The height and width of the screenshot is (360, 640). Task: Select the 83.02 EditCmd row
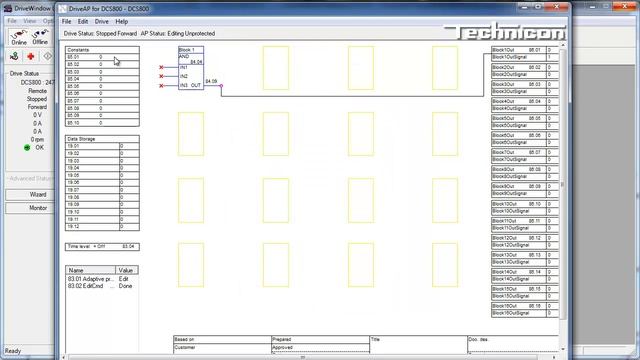point(102,286)
